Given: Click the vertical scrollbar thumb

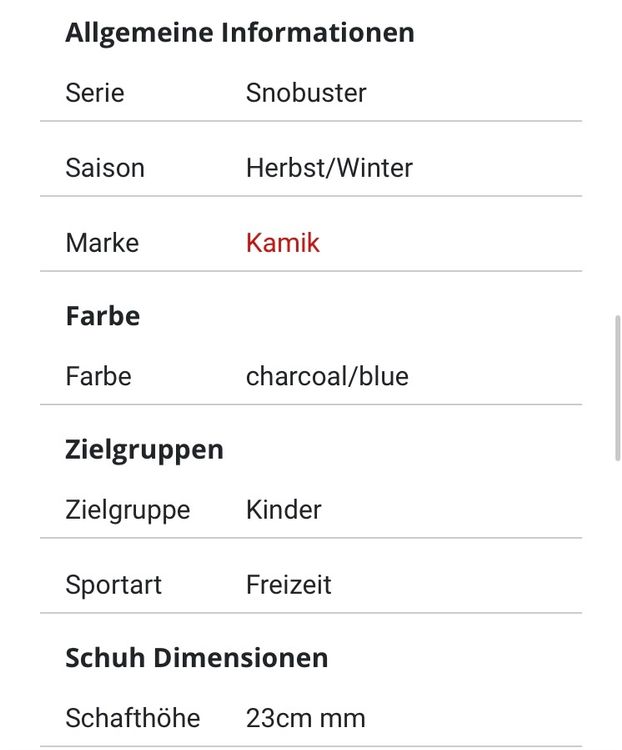Looking at the screenshot, I should 618,388.
